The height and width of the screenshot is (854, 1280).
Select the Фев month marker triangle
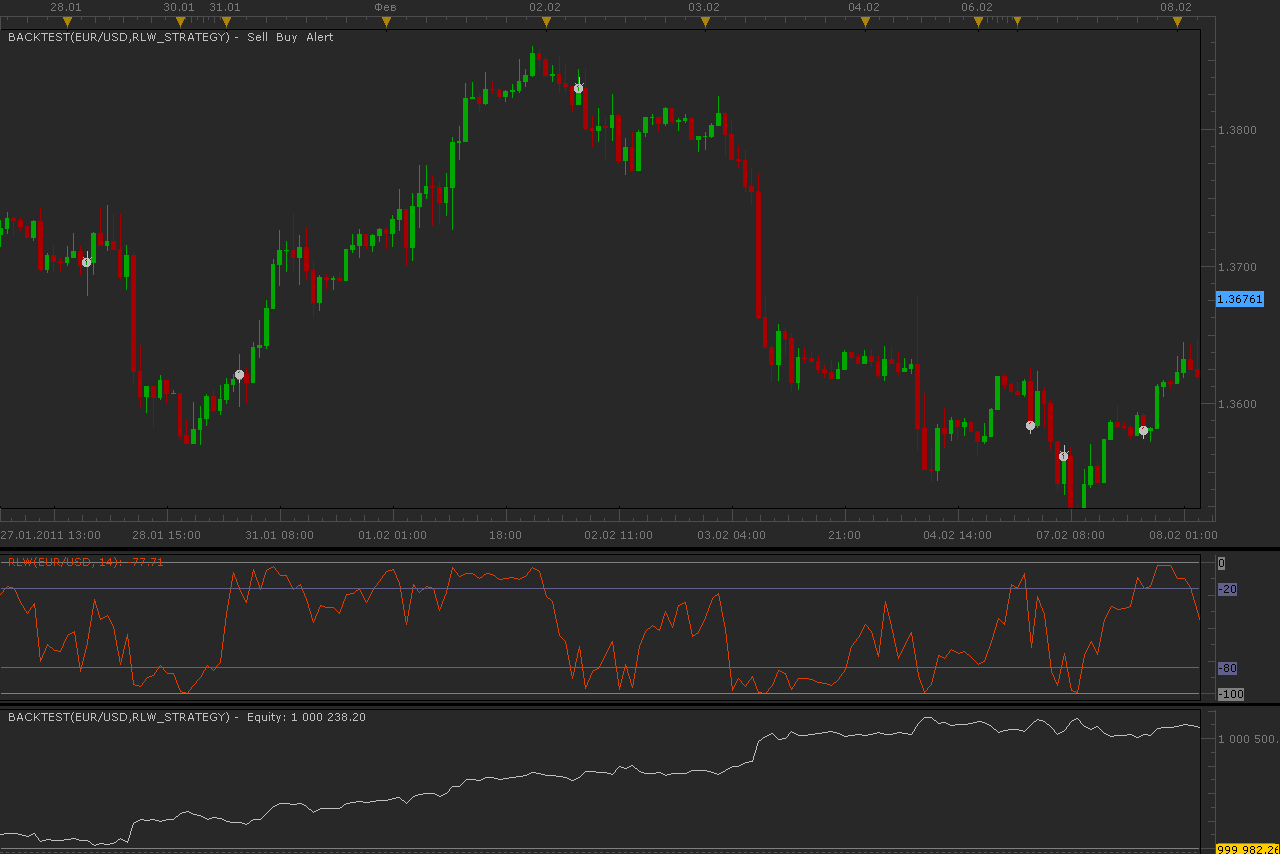tap(387, 21)
